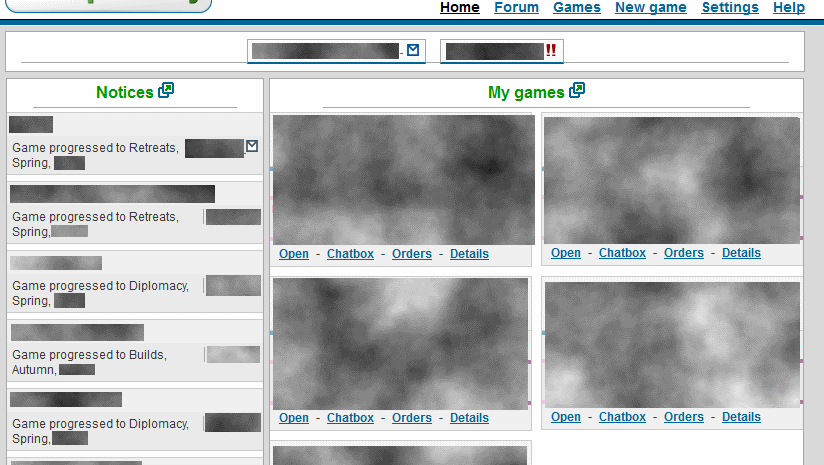
Task: Click the top-right game map thumbnail
Action: (x=672, y=180)
